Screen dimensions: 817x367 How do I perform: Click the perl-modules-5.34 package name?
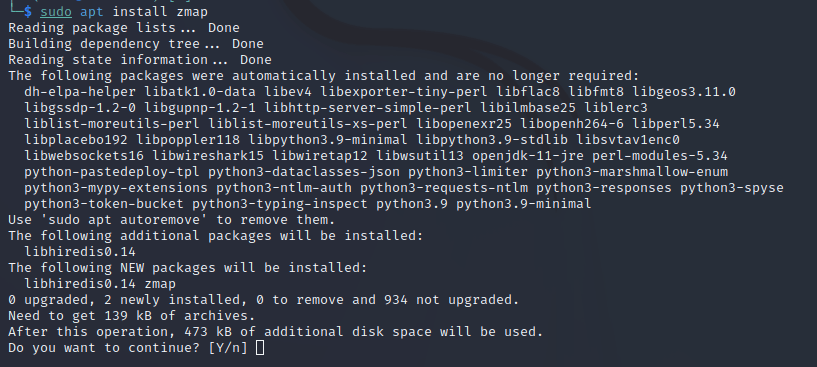point(660,156)
